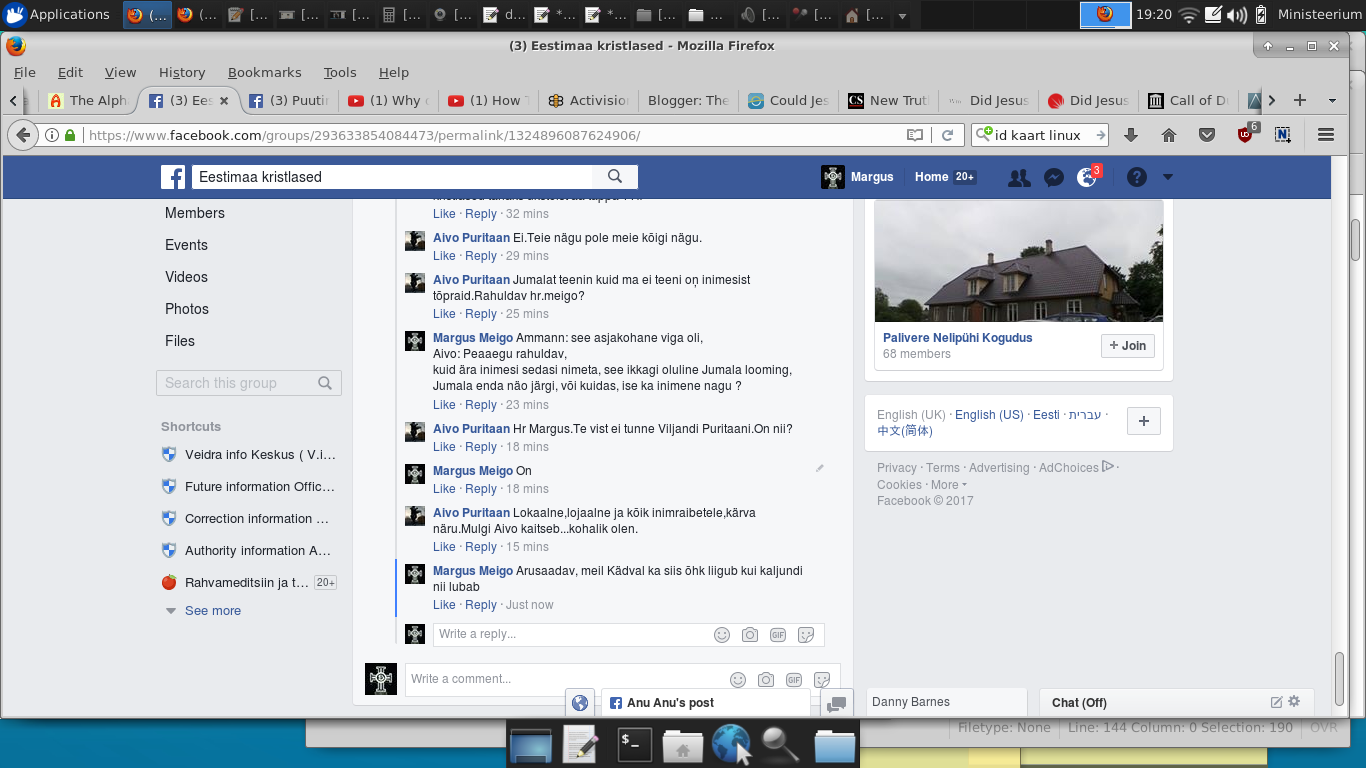Open Firefox downloads arrow icon
Screen dimensions: 1366x768
[x=1131, y=135]
